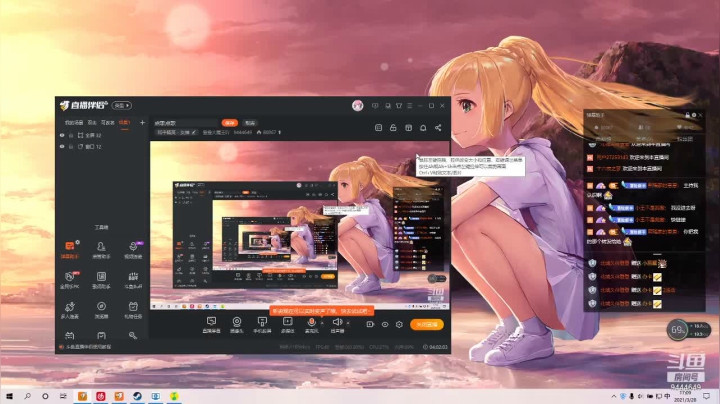Toggle preview visibility with bottom eye icon
The height and width of the screenshot is (404, 720).
385,324
